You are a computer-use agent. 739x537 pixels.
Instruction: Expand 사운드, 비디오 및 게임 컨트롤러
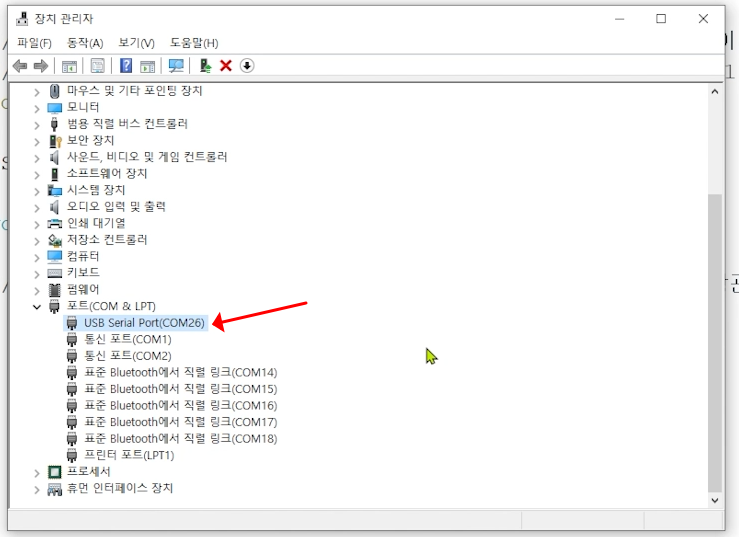coord(37,158)
